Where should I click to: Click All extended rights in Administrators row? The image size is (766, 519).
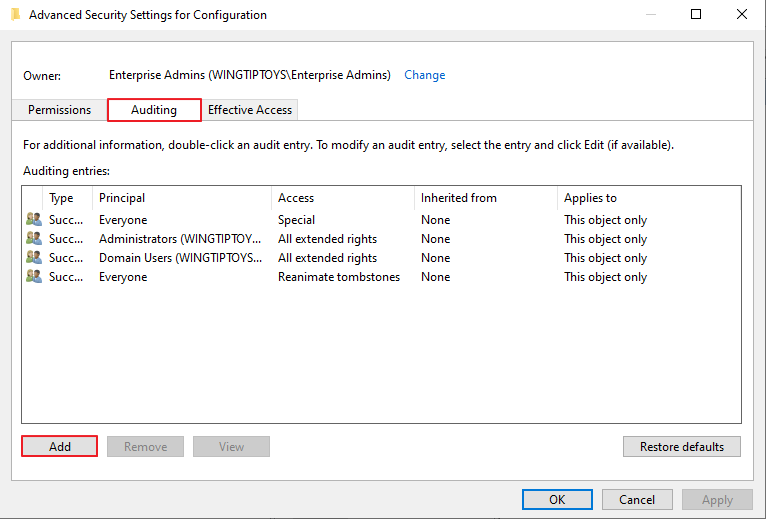[327, 239]
